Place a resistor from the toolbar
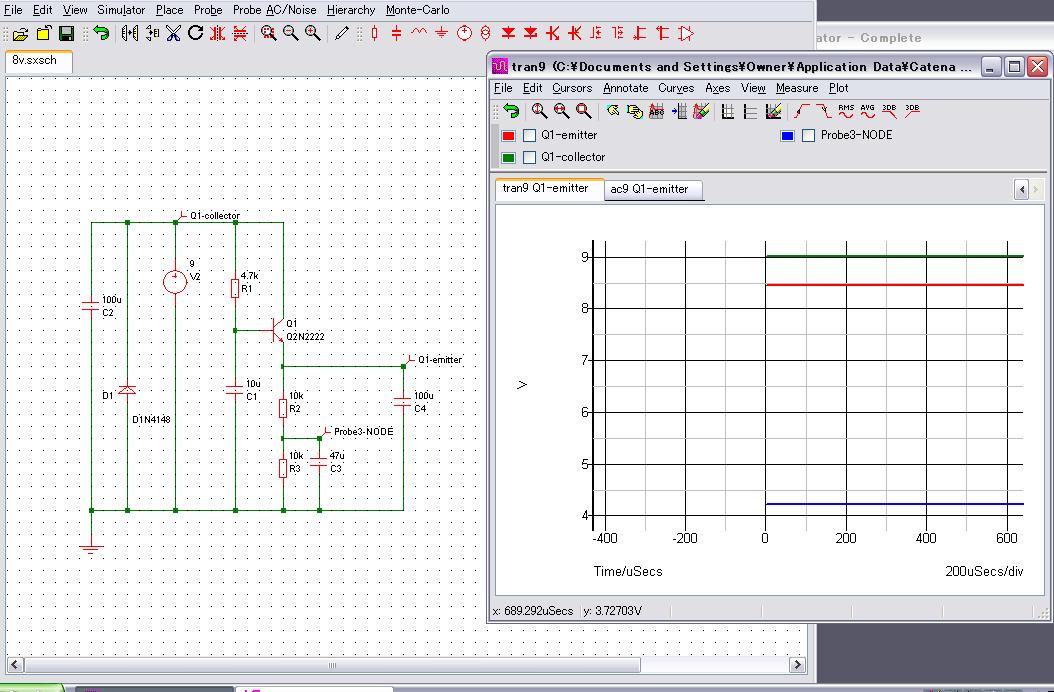 coord(374,33)
